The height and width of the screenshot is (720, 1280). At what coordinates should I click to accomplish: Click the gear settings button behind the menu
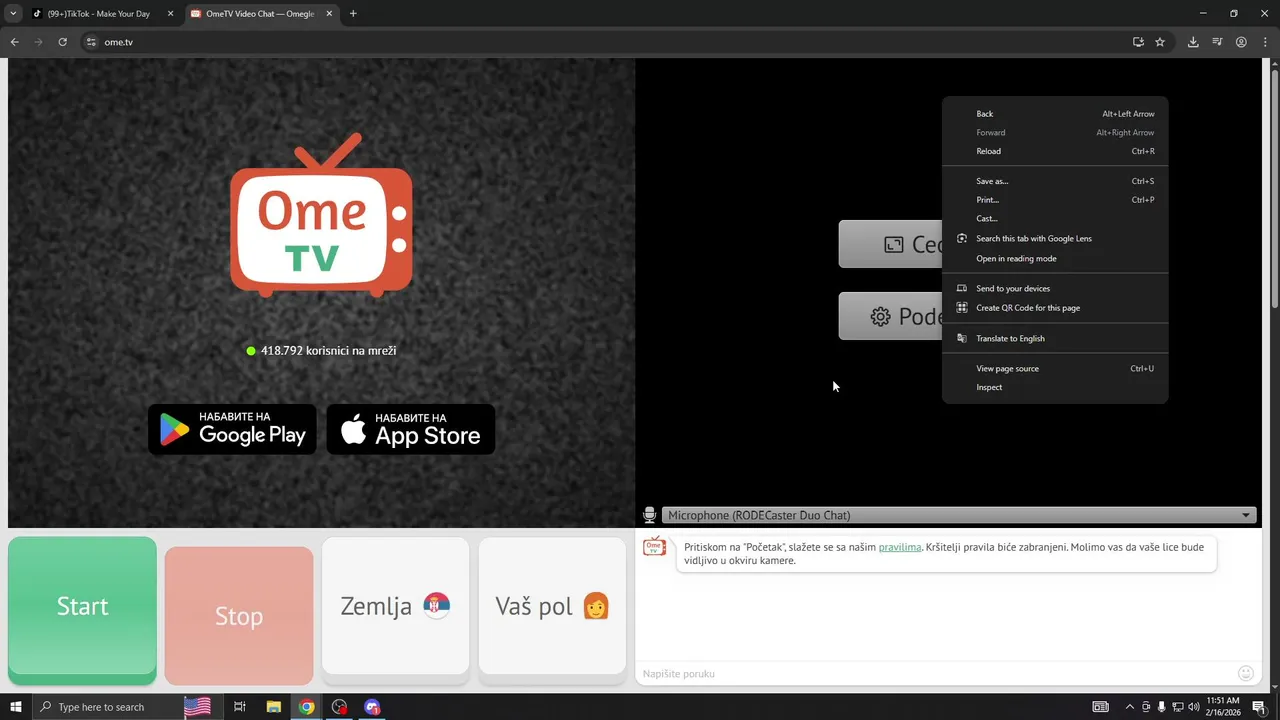pos(890,316)
